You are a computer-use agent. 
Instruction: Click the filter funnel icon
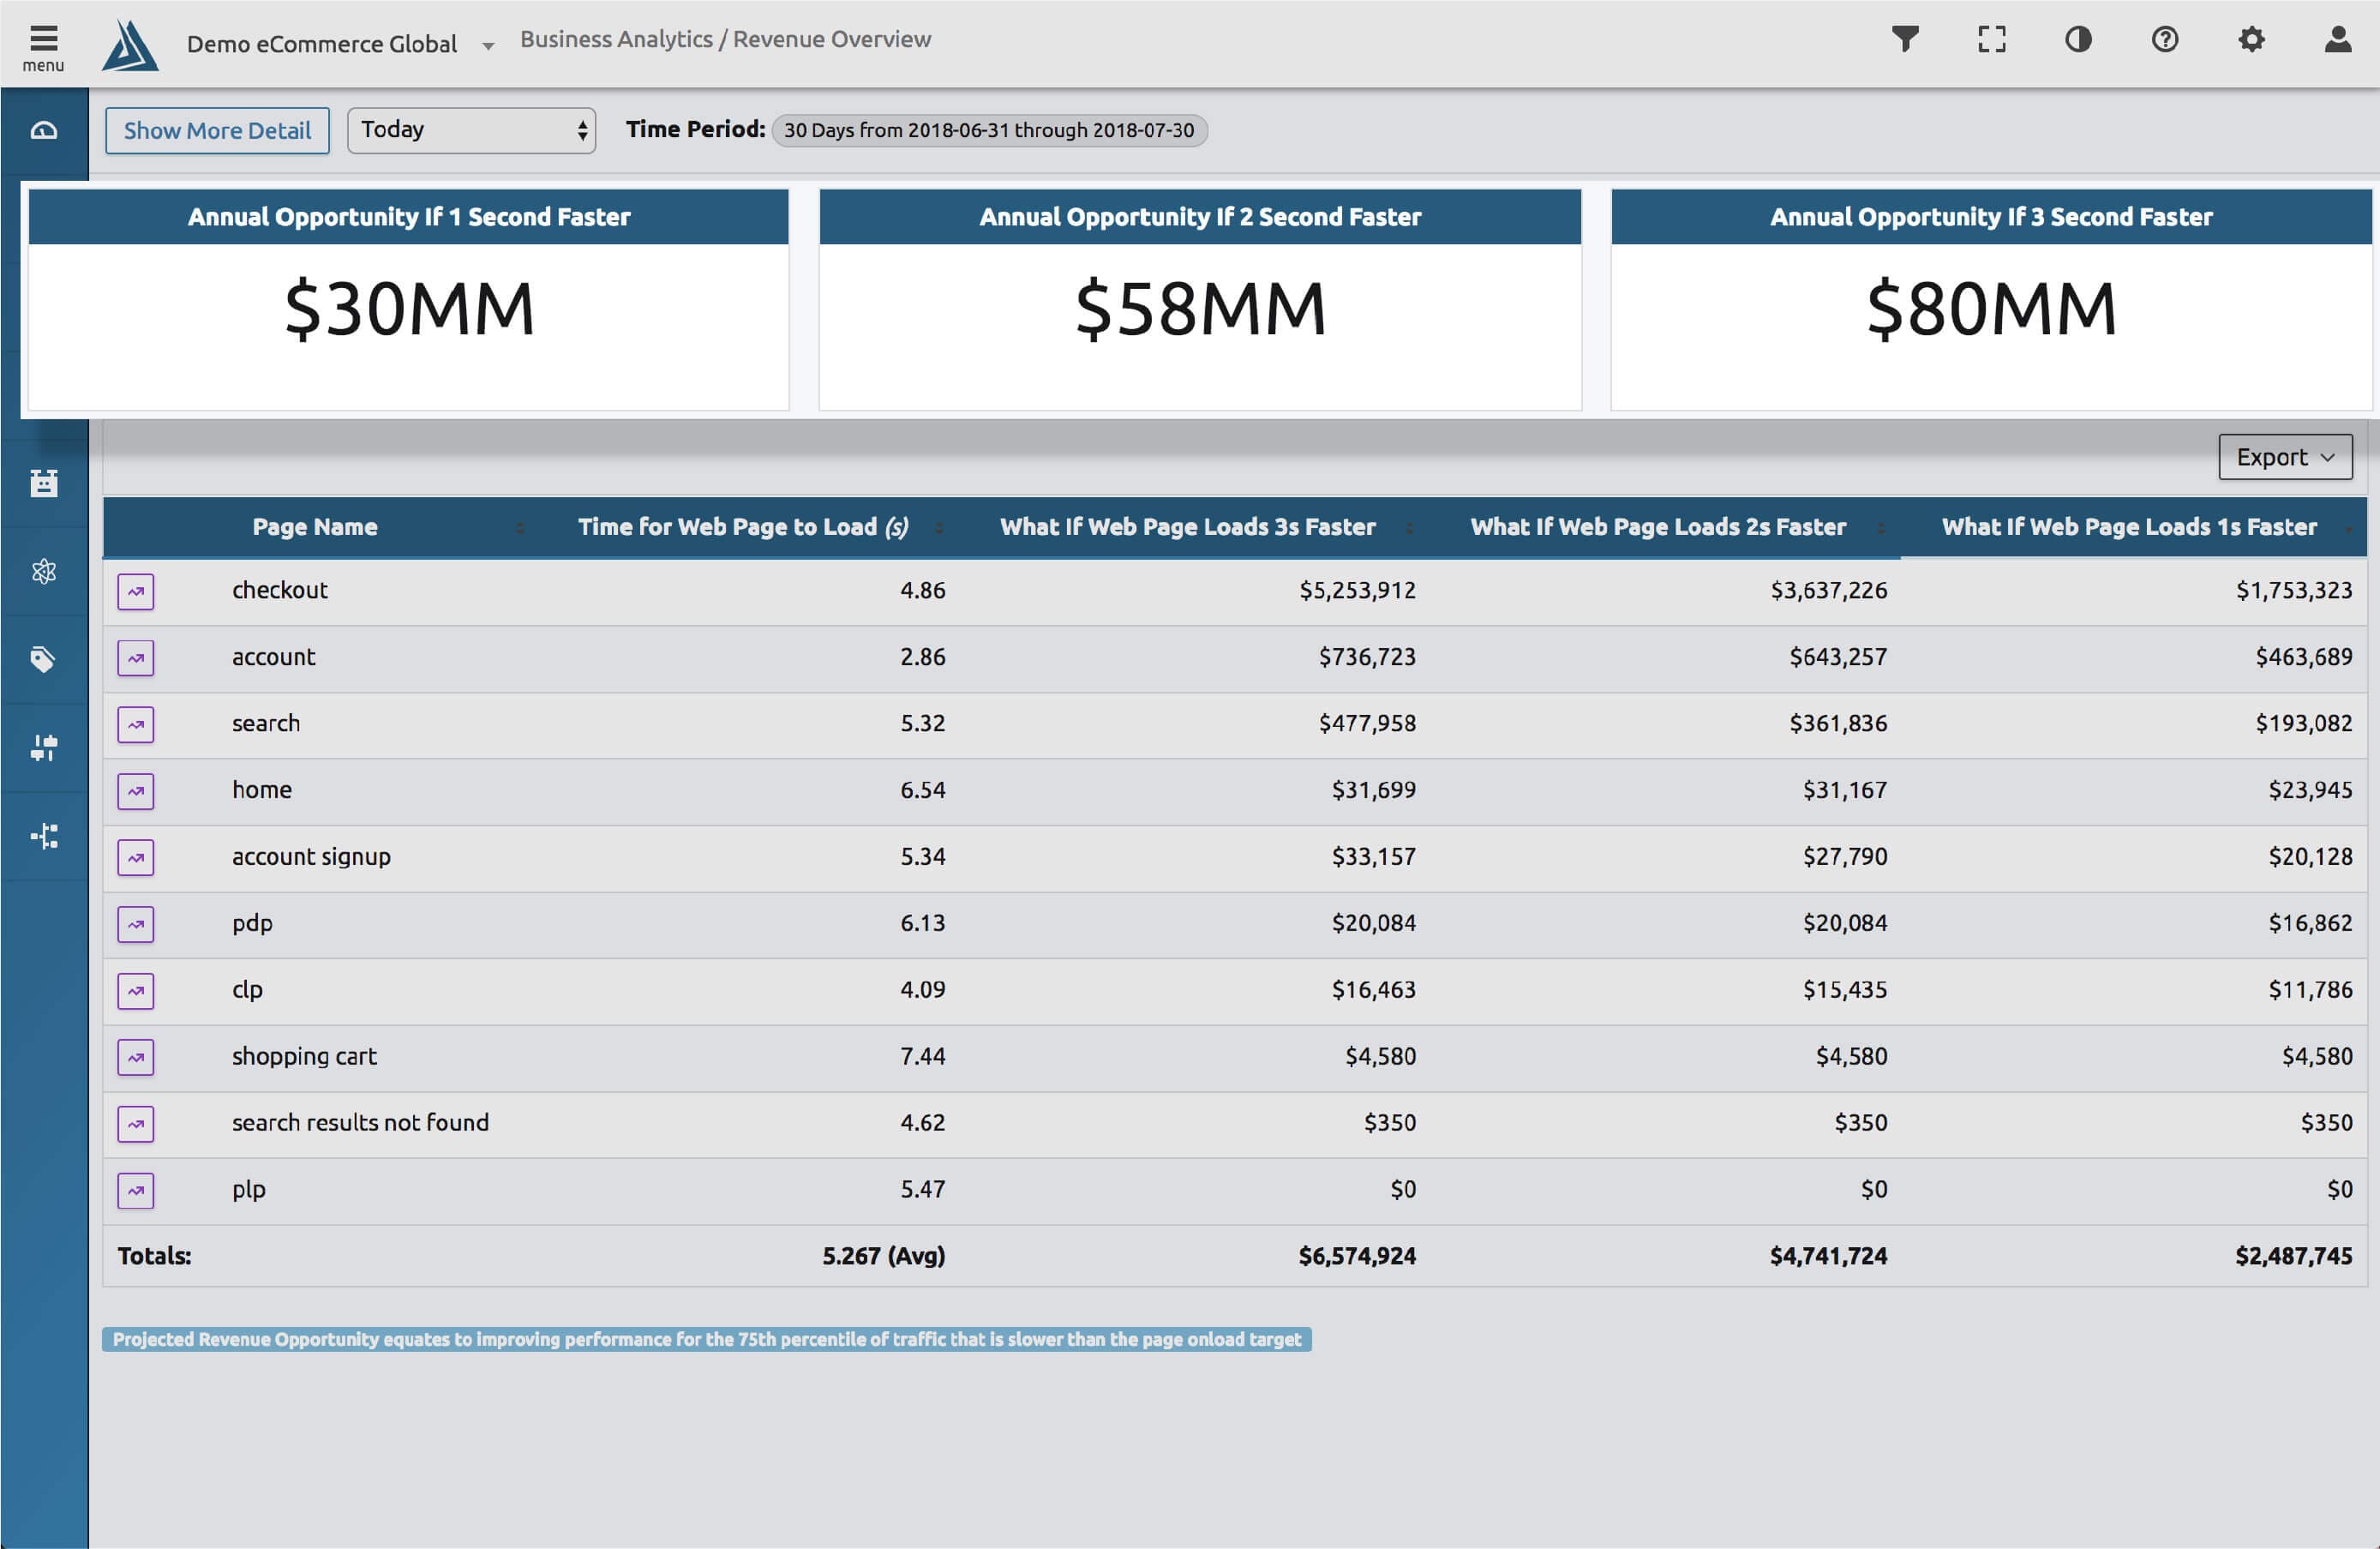pos(1905,39)
